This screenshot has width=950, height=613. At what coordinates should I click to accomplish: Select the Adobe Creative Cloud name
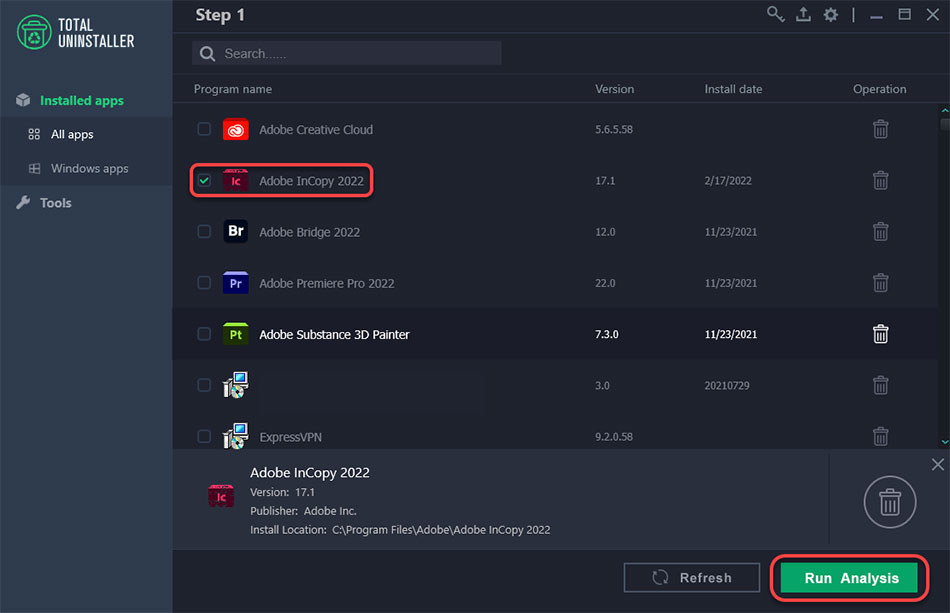click(x=316, y=130)
